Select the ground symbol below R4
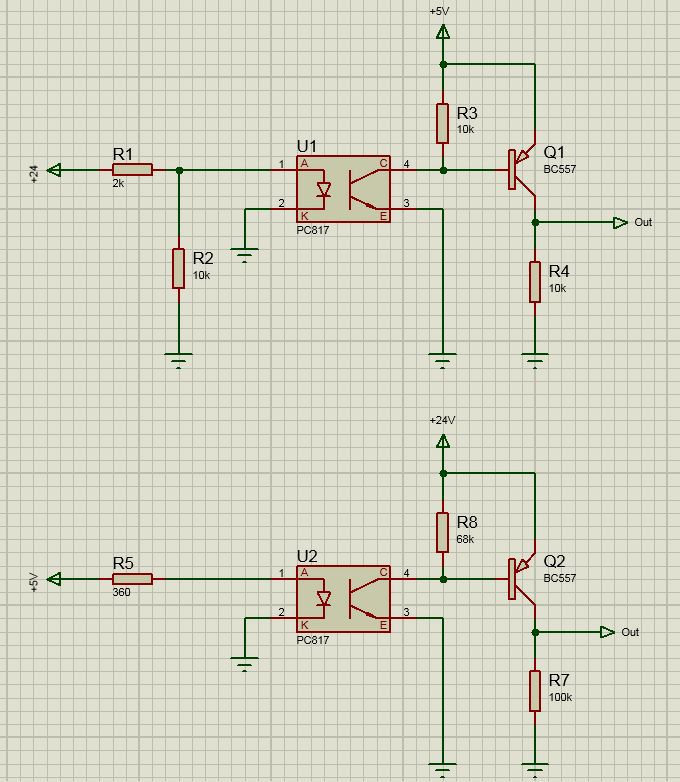 coord(535,361)
